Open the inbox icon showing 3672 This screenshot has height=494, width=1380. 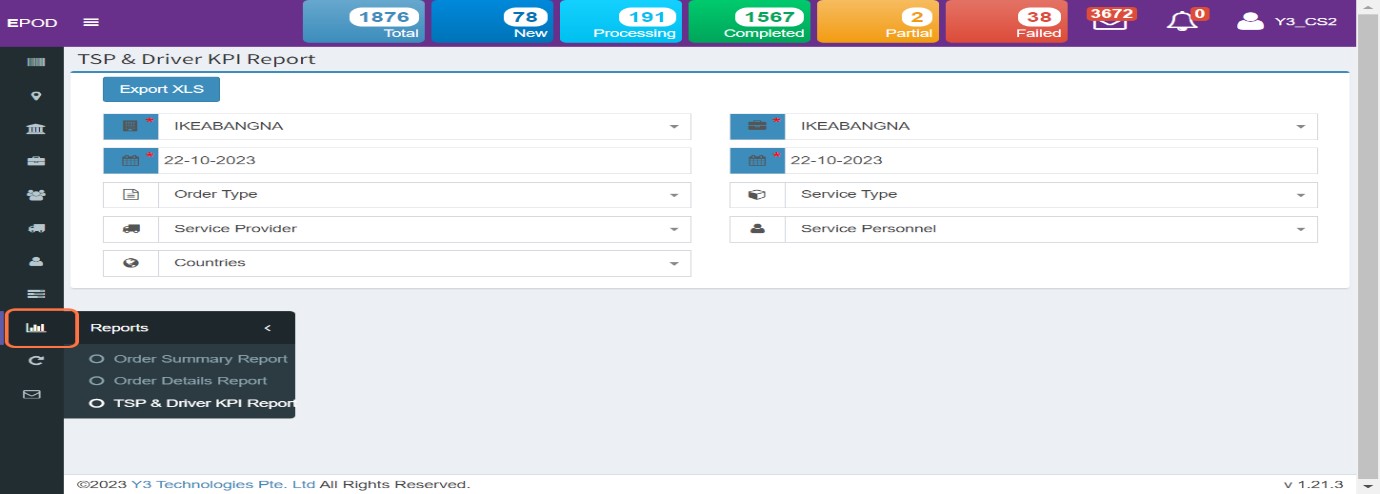click(x=1109, y=21)
